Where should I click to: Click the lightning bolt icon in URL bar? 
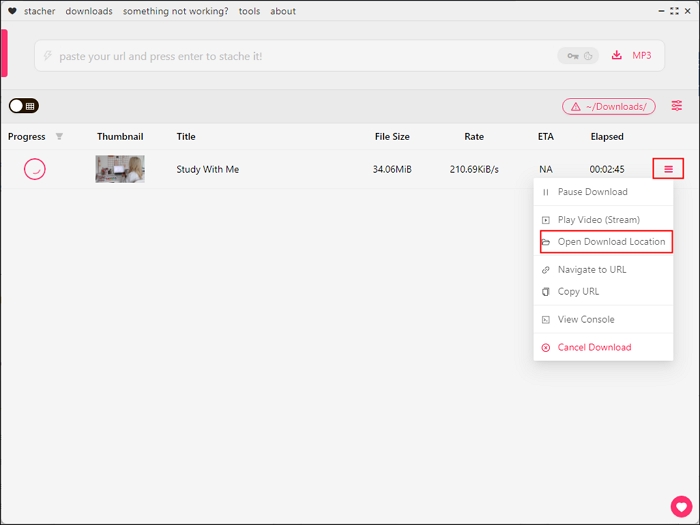(47, 56)
